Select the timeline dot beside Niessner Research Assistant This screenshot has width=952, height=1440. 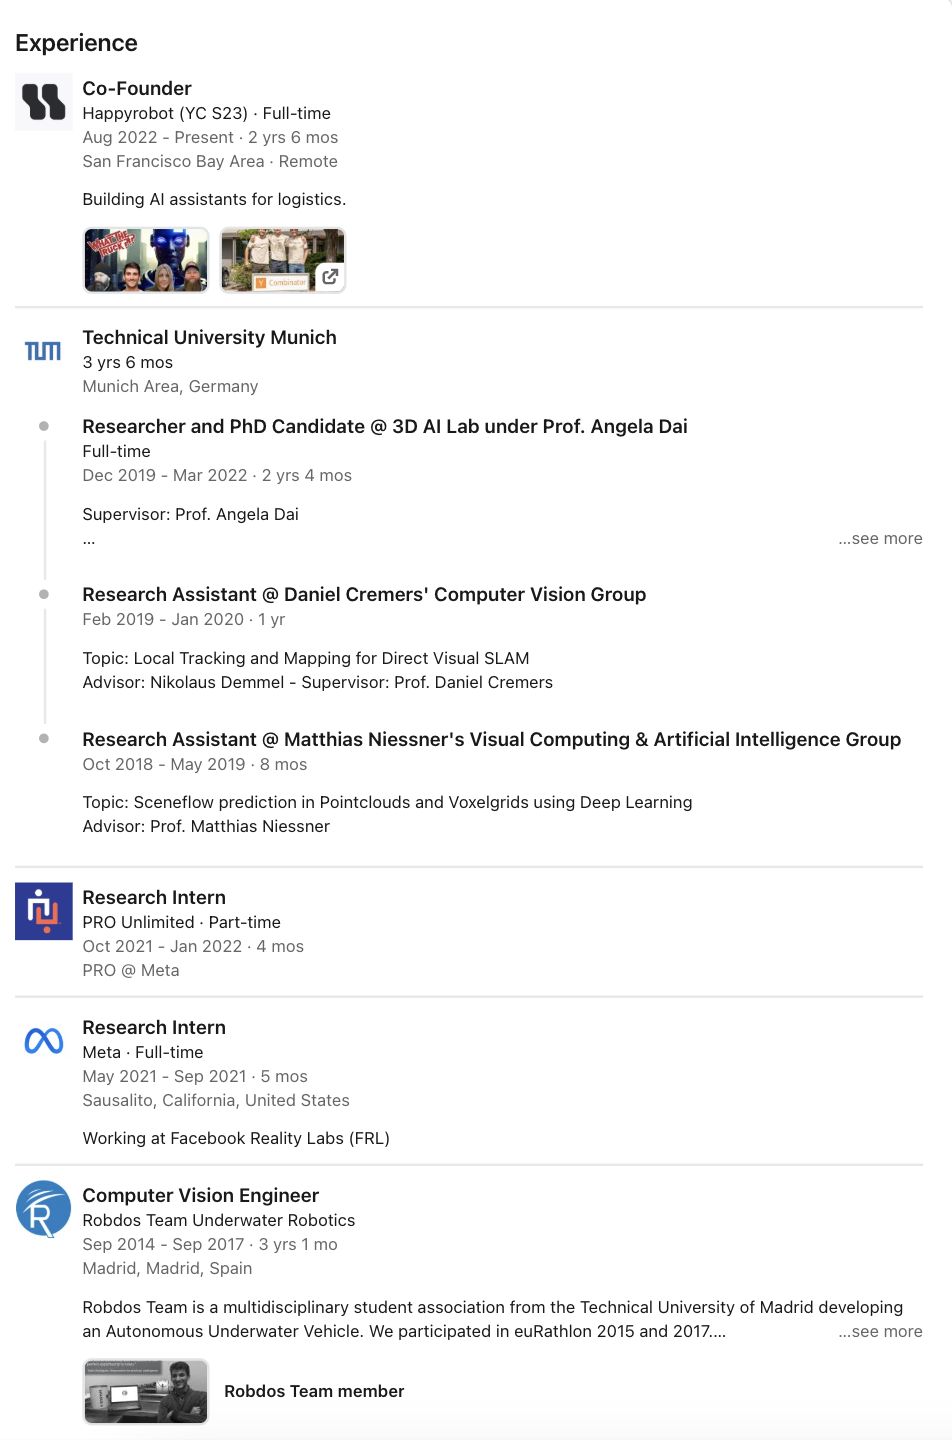pos(44,739)
